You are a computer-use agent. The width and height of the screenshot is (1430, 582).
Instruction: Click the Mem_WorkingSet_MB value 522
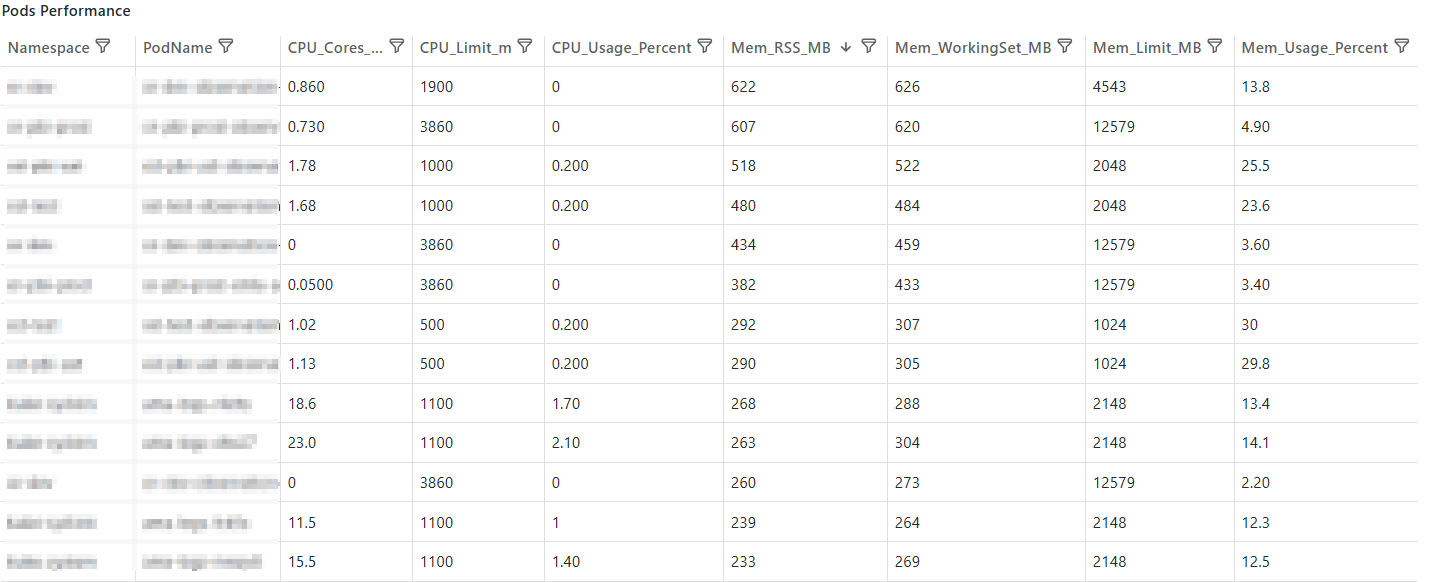907,166
